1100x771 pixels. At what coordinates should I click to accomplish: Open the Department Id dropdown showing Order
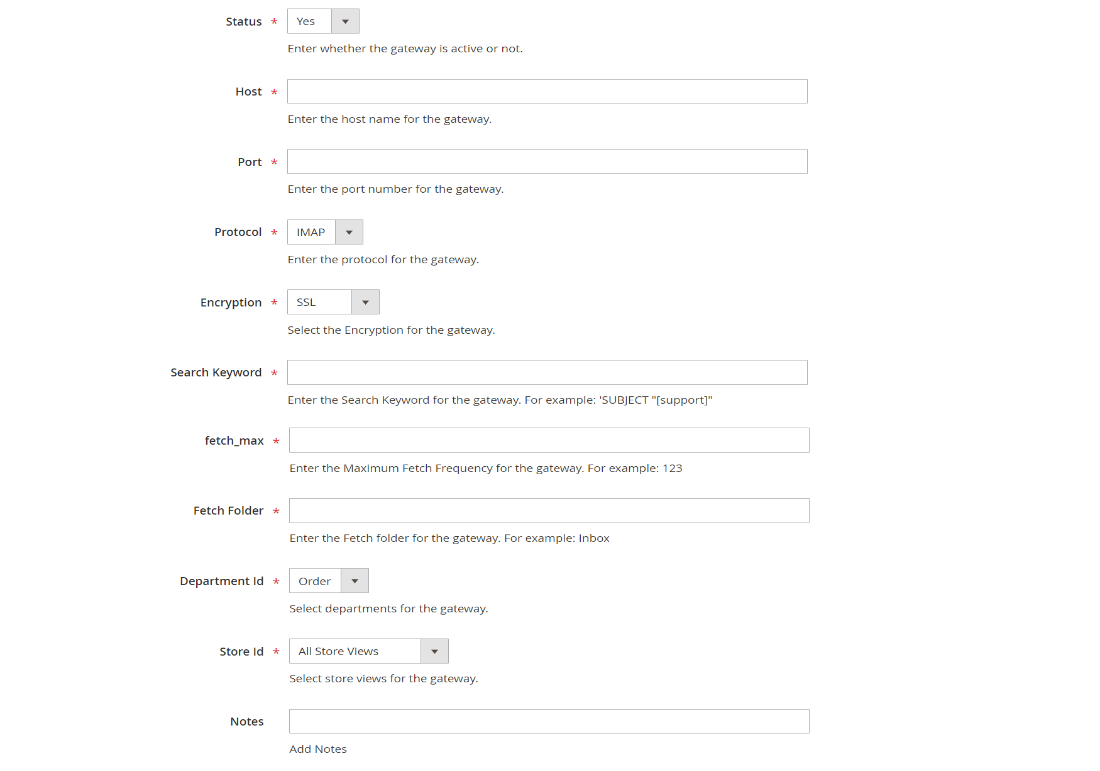click(x=329, y=581)
